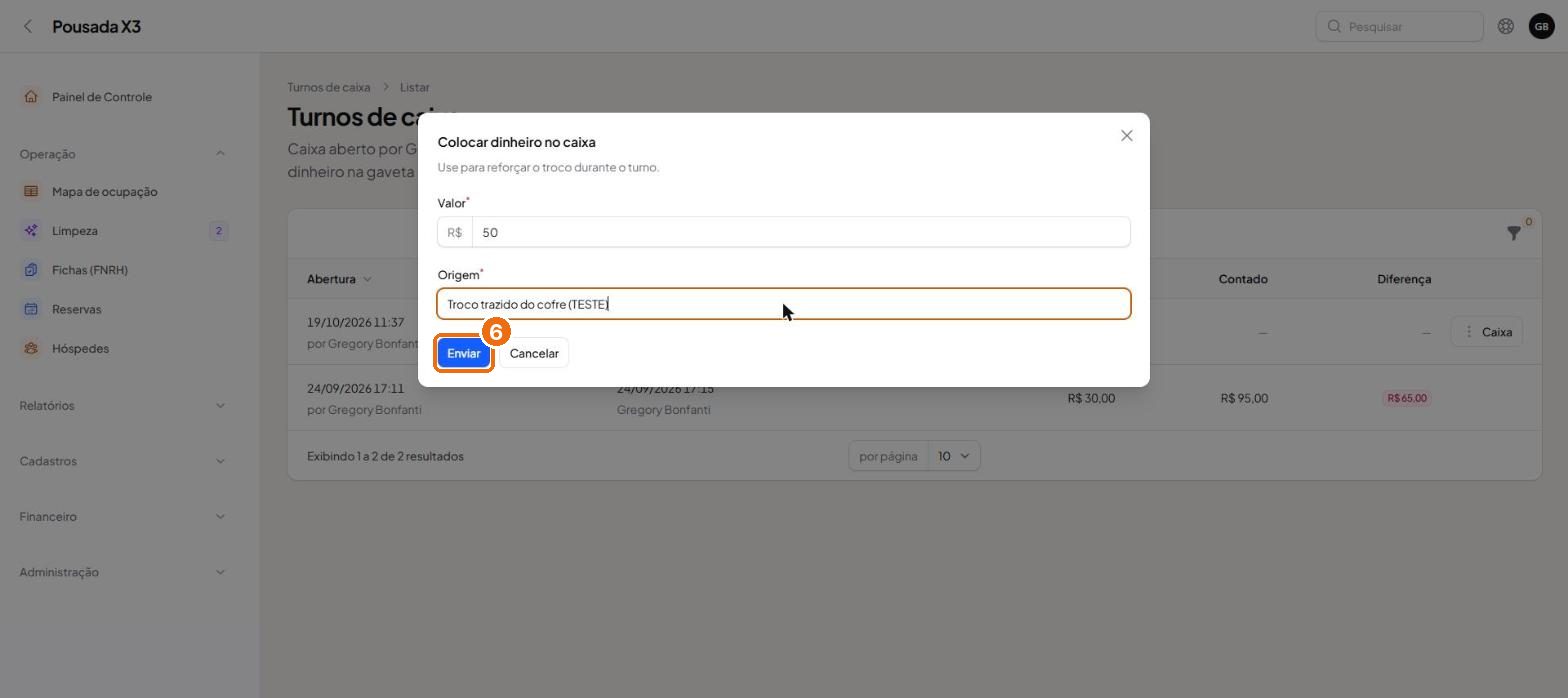
Task: Open the Caixa actions menu in first row
Action: 1486,332
